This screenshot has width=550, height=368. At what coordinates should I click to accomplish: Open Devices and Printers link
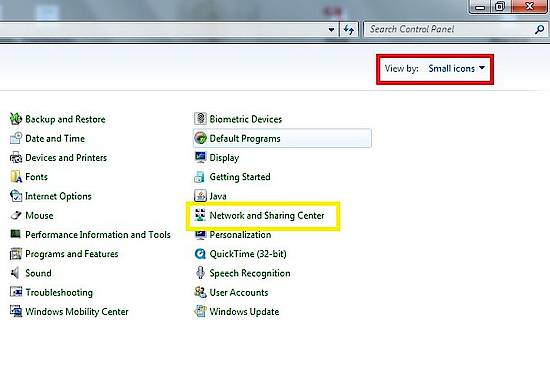[66, 158]
